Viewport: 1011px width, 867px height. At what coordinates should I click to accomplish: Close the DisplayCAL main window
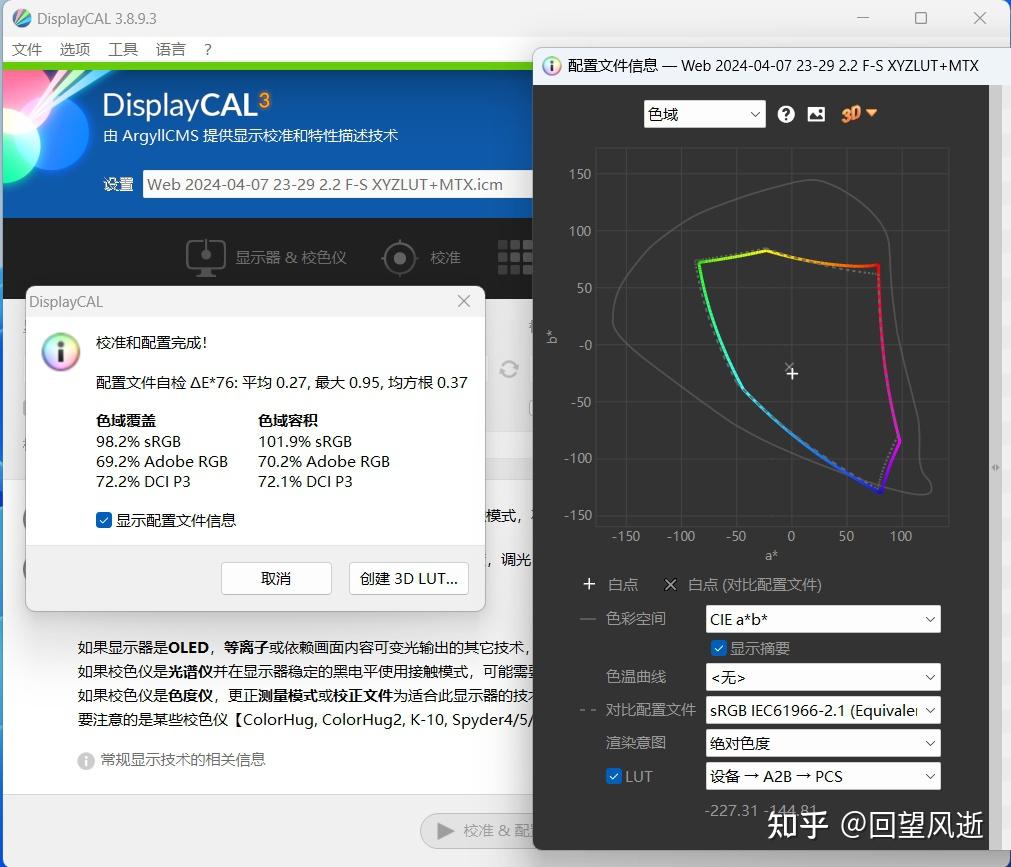(980, 18)
